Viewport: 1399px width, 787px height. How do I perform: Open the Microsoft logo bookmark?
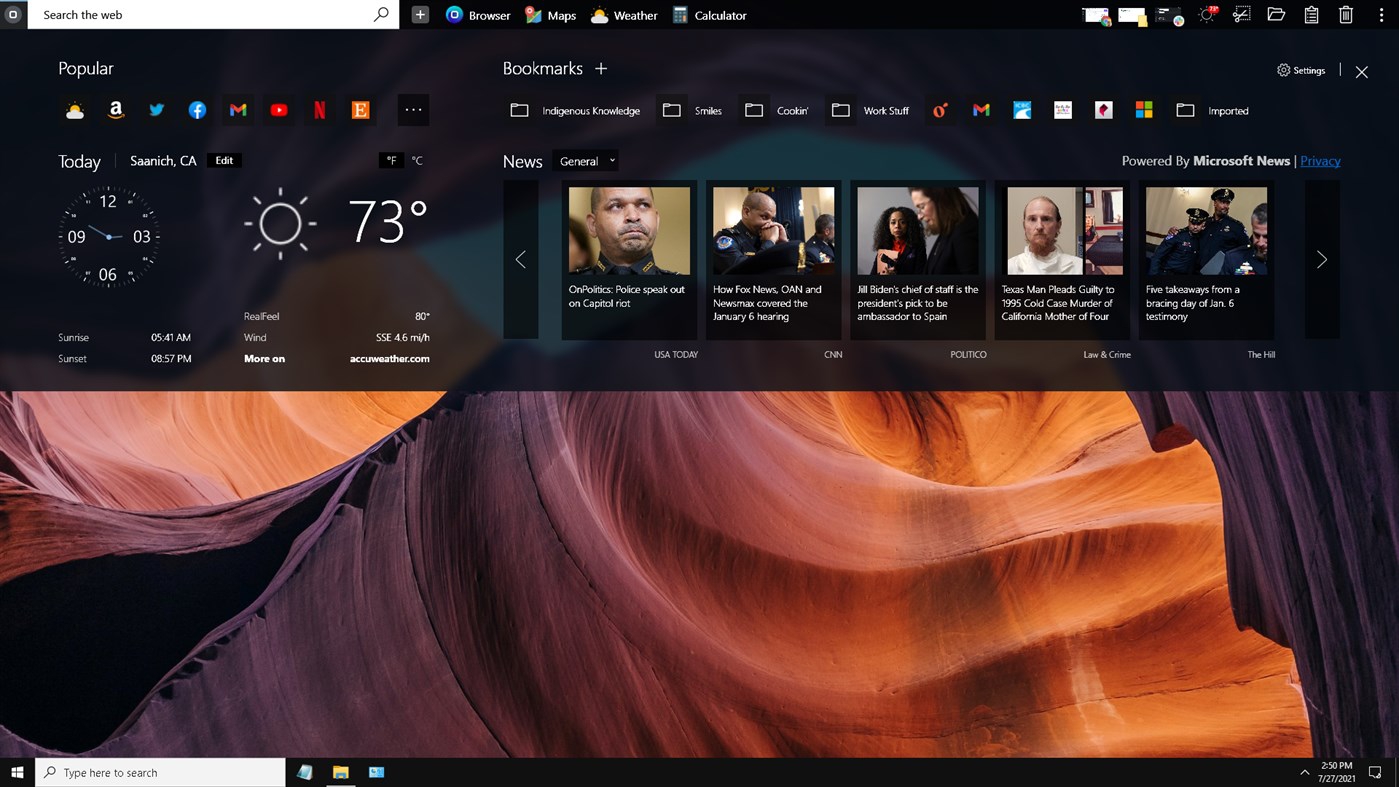click(1144, 110)
